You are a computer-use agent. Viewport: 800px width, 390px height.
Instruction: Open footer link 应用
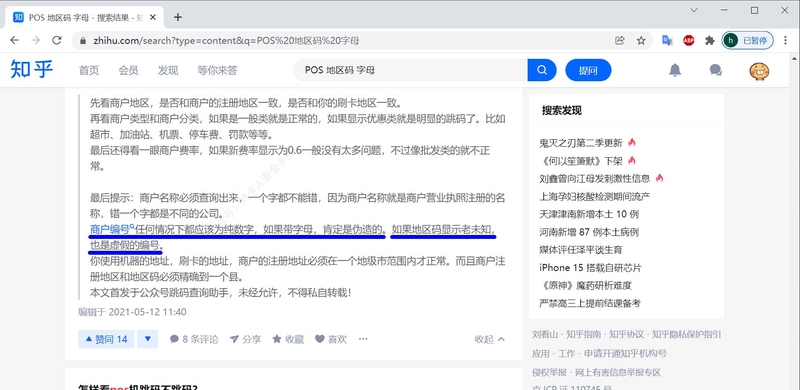[x=541, y=353]
